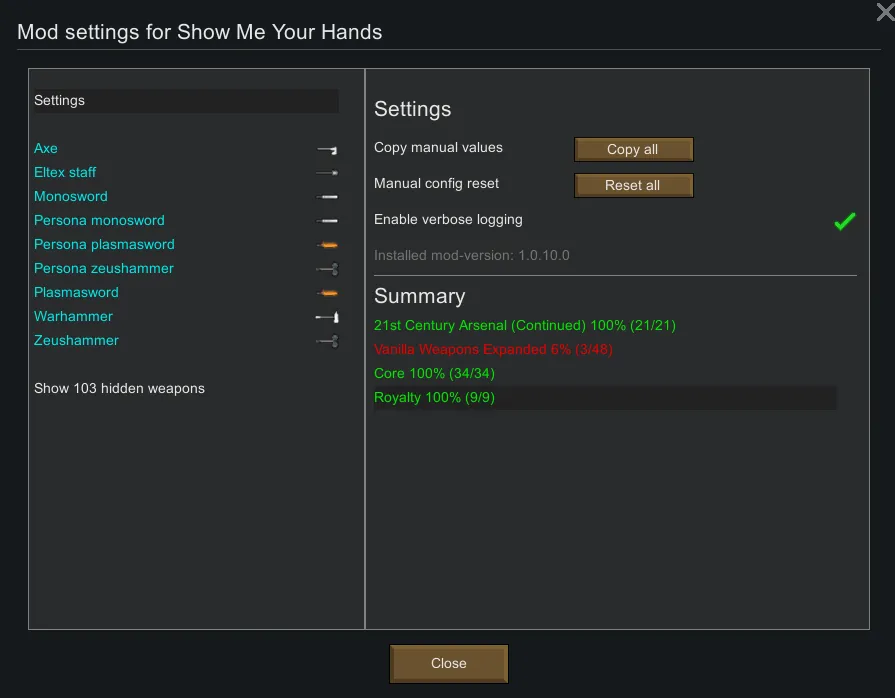Screen dimensions: 895x698
Task: Show 103 hidden weapons
Action: pos(119,388)
